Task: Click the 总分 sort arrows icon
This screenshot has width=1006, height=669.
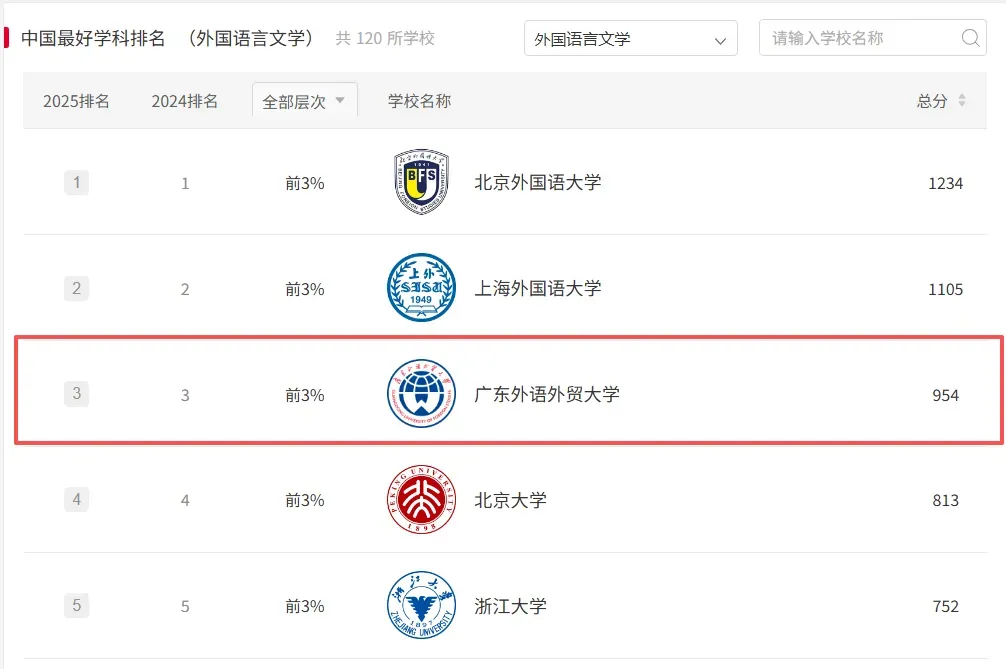Action: (962, 101)
